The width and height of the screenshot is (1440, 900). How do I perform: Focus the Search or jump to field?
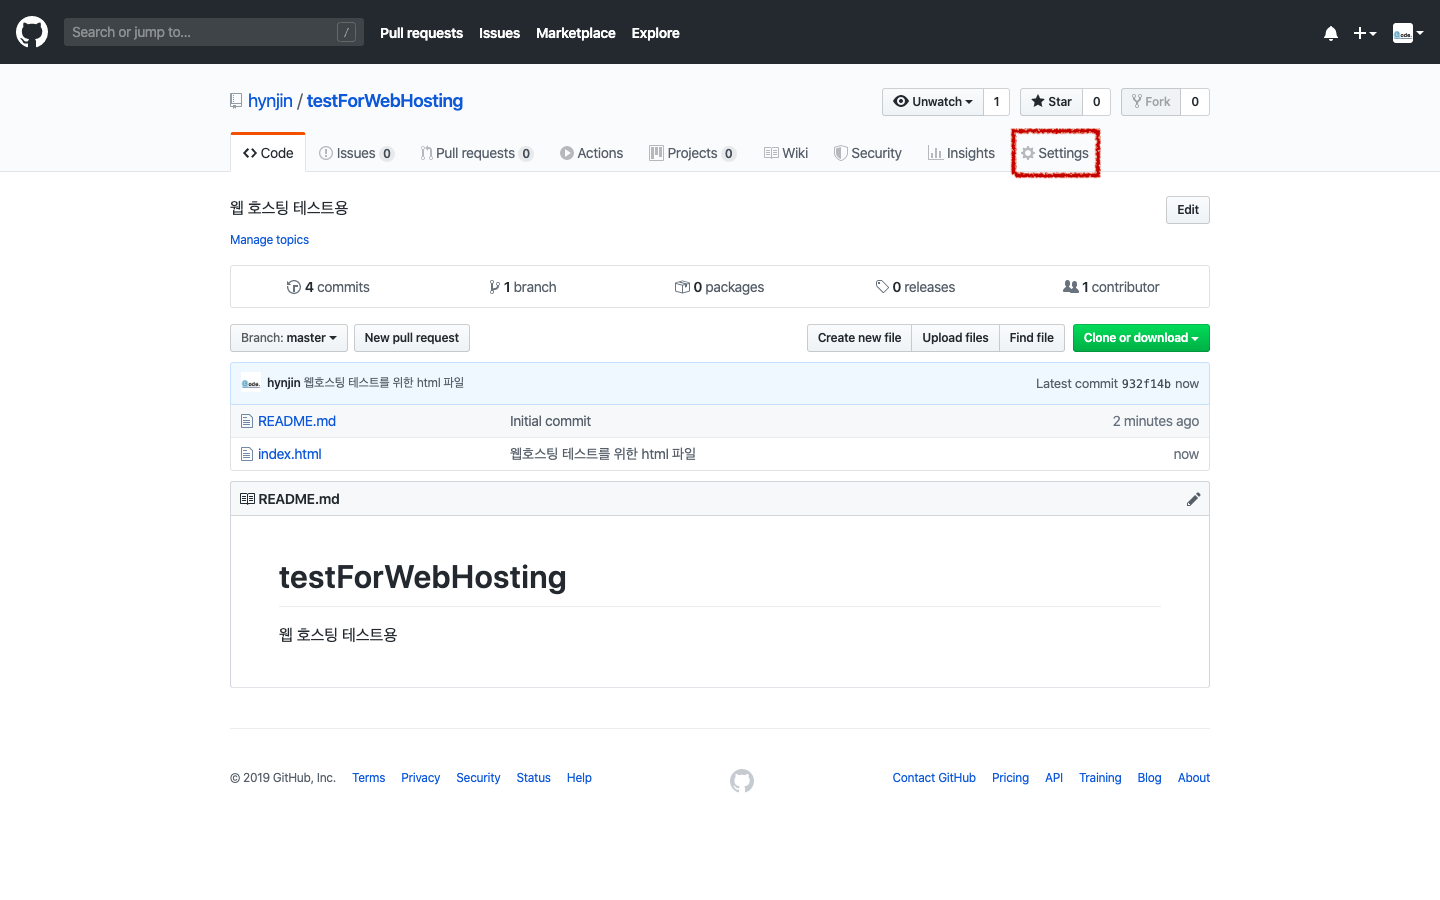(214, 32)
